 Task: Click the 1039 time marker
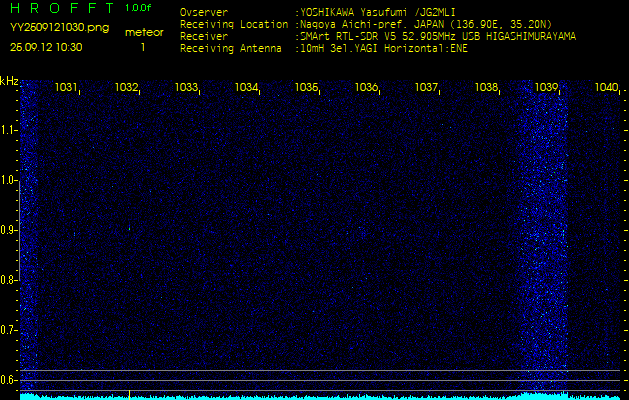click(x=546, y=88)
